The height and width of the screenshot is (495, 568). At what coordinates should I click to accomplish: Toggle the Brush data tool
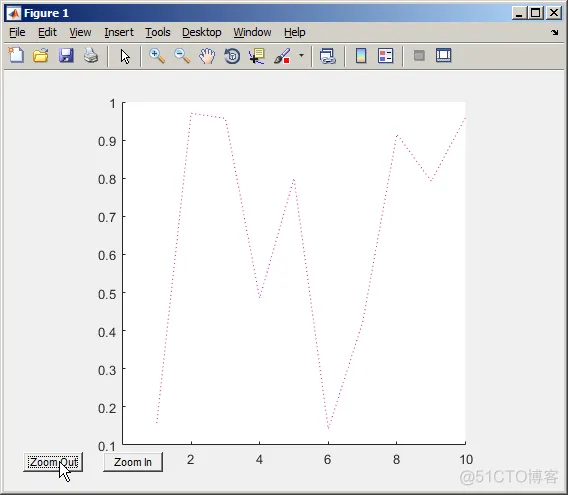282,56
